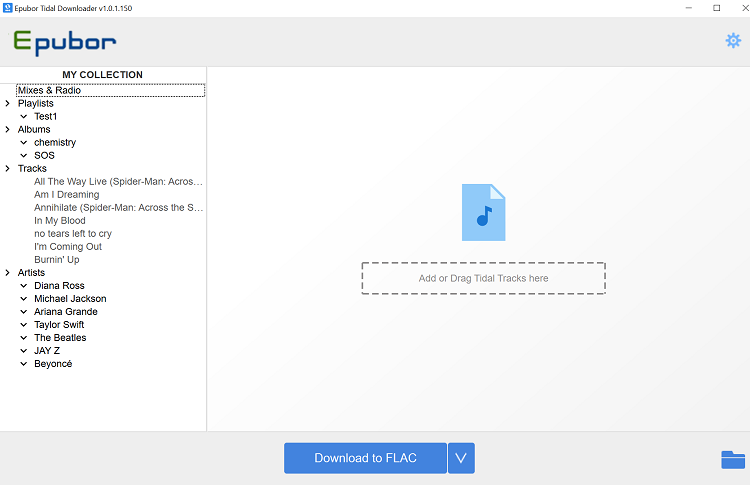Select track Annihilate (Spider-Man)
Screen dimensions: 750x485
(x=118, y=208)
